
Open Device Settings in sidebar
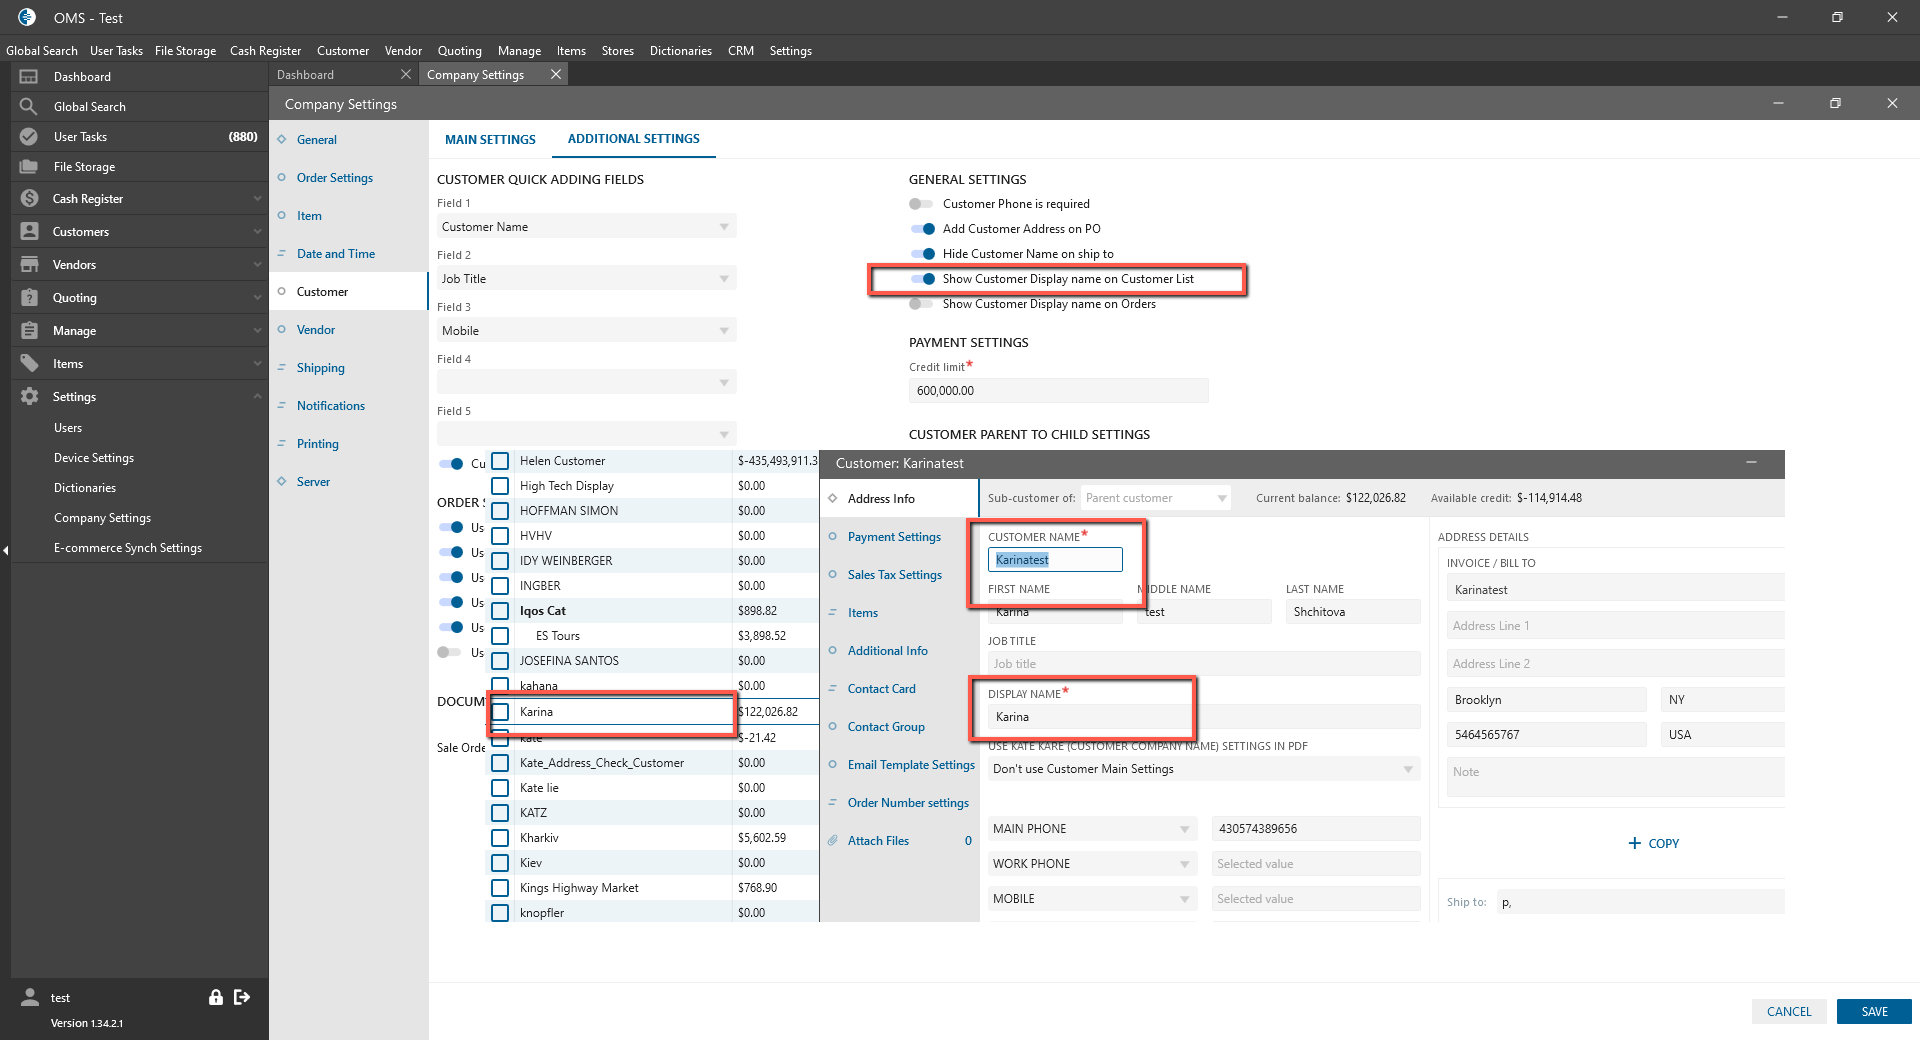pos(94,458)
